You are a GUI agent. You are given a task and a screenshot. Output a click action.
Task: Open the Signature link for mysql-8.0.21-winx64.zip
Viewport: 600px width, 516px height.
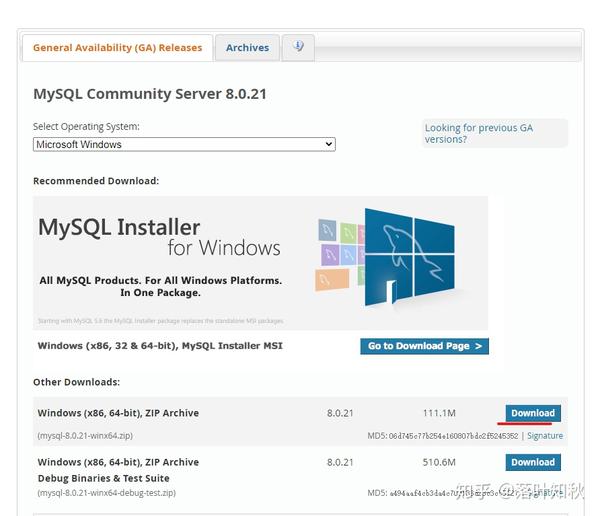[x=545, y=436]
